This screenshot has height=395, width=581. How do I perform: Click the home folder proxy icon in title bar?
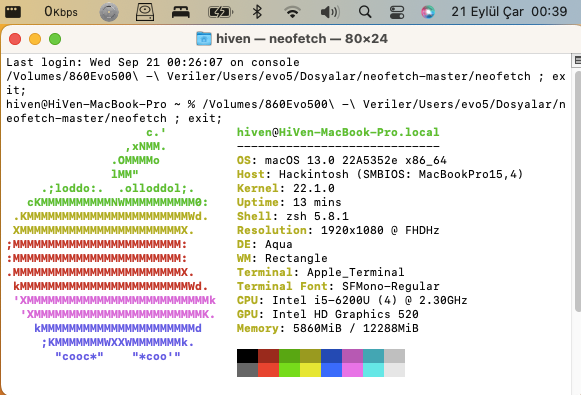tap(204, 39)
